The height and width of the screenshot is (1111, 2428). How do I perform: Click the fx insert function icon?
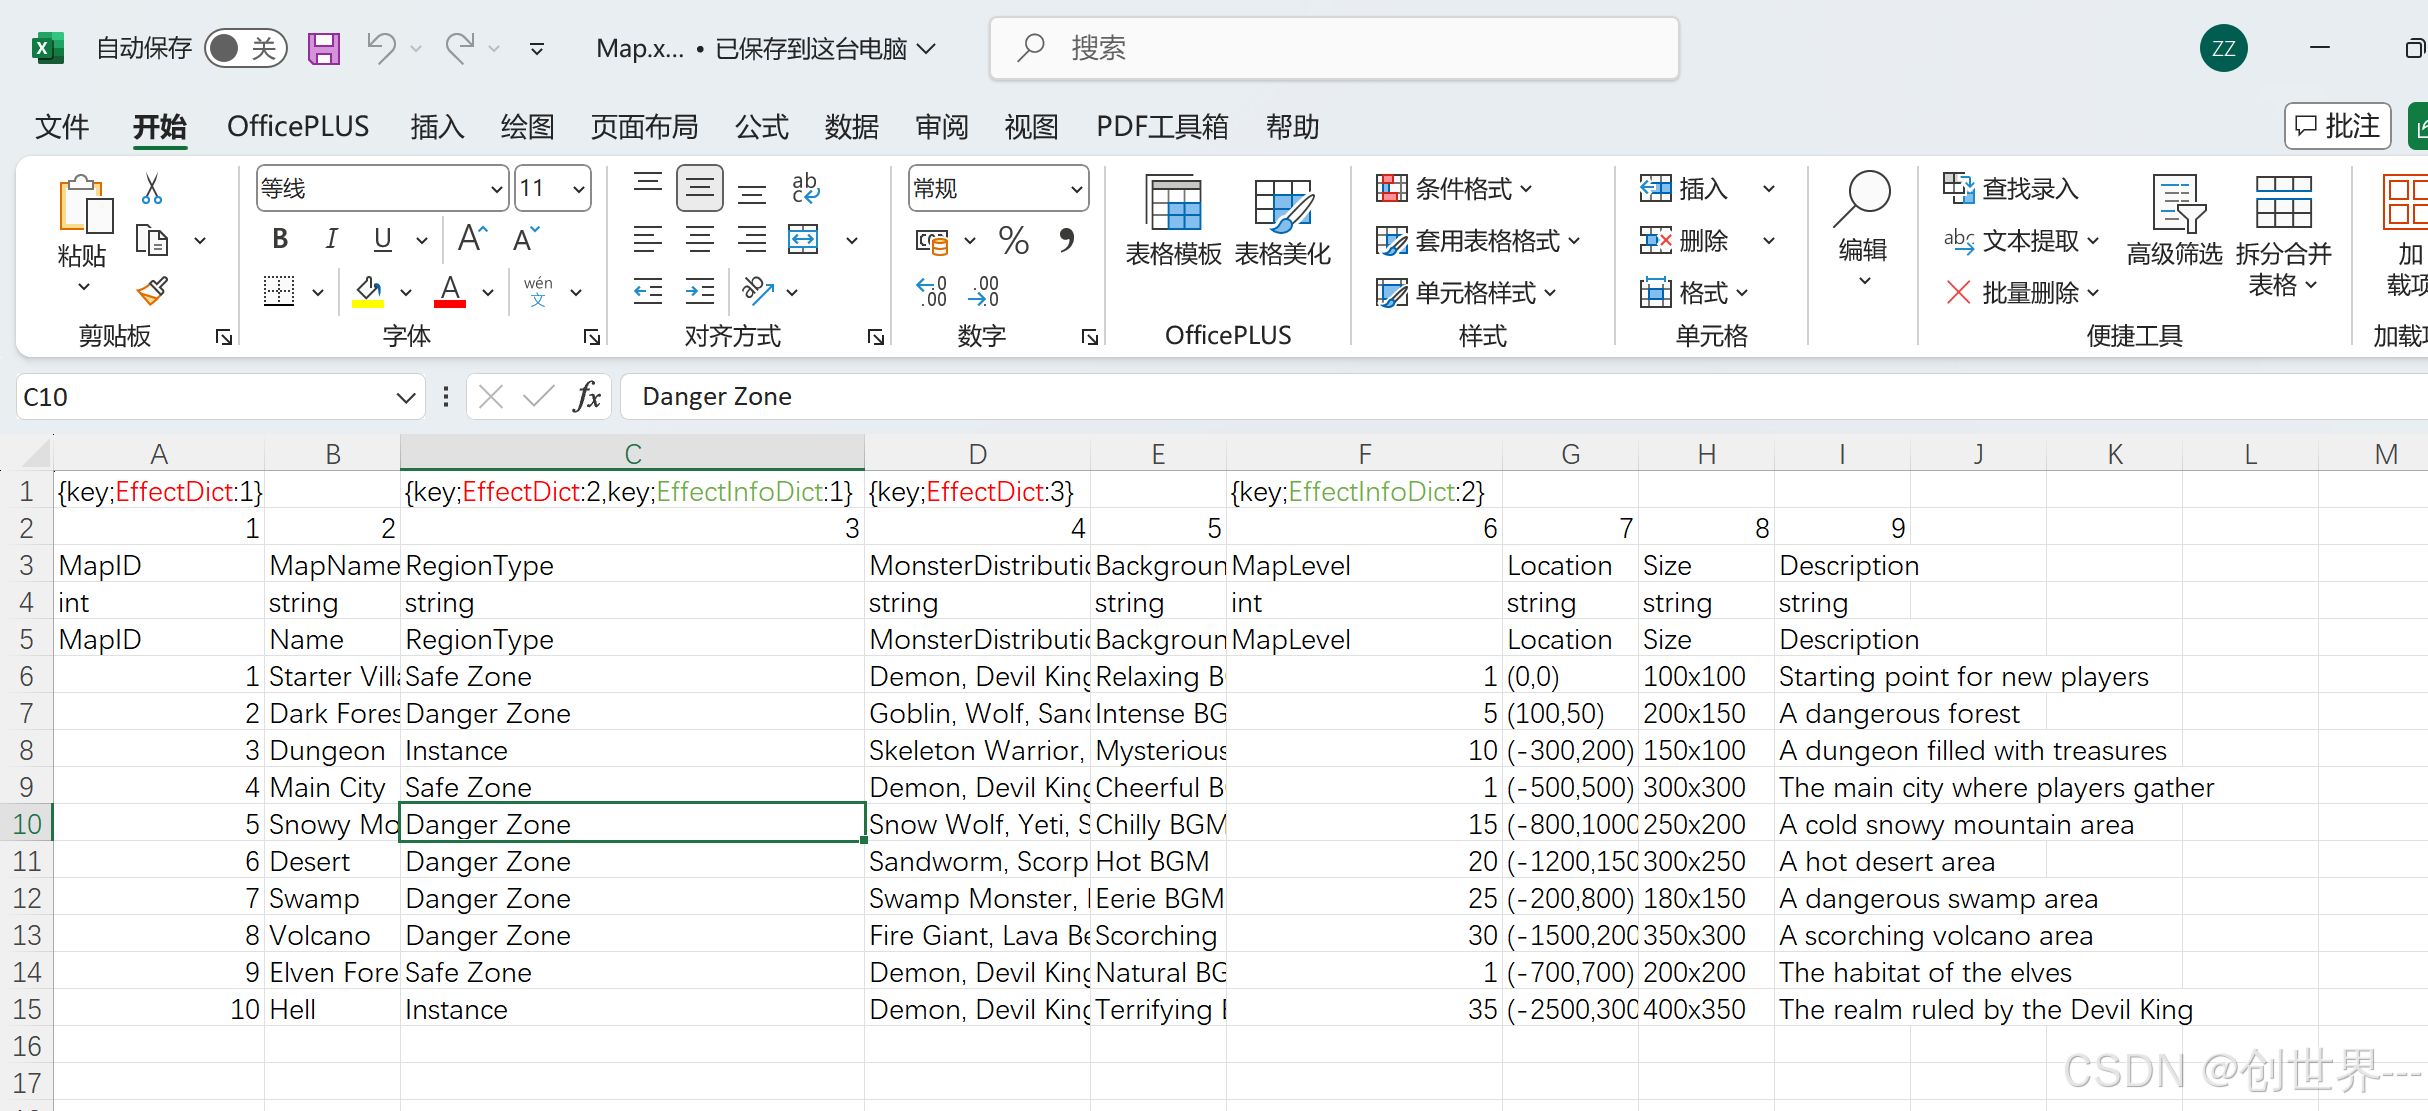coord(587,397)
